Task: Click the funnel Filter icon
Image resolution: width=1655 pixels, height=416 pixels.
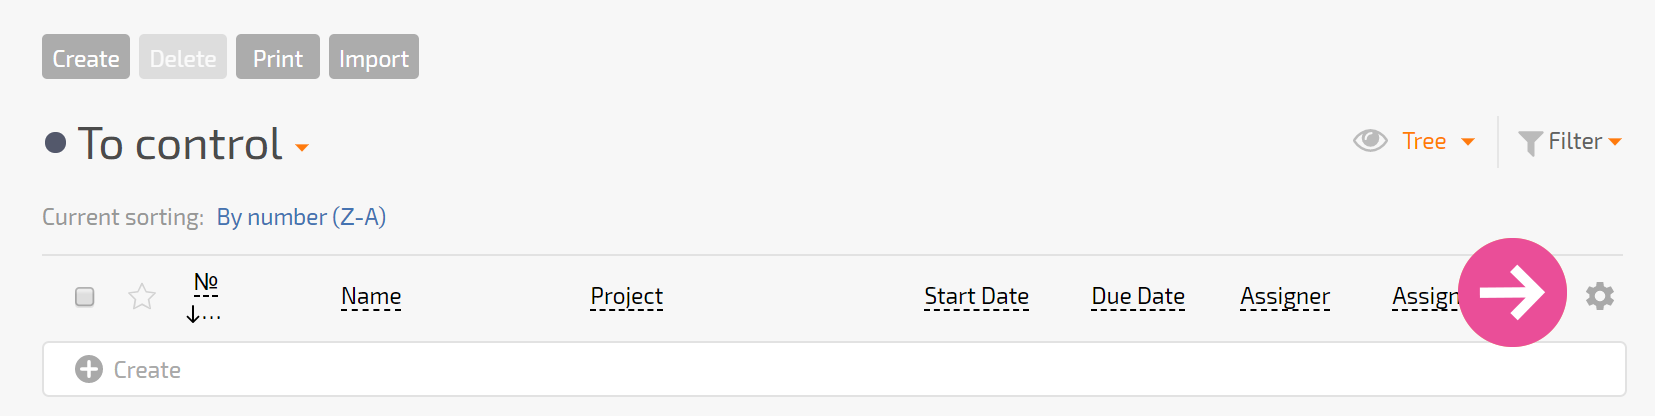Action: [1530, 143]
